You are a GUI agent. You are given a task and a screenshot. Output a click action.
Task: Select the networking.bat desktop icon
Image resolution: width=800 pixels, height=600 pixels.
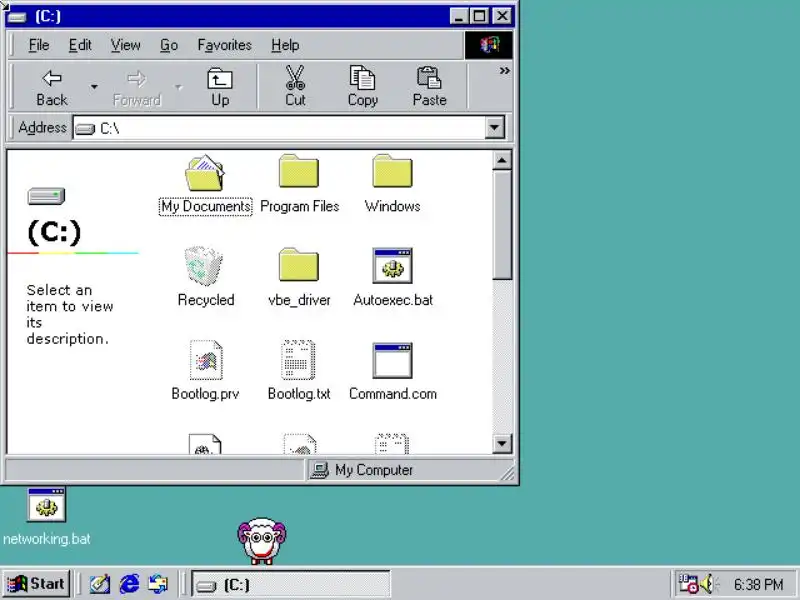click(x=46, y=517)
